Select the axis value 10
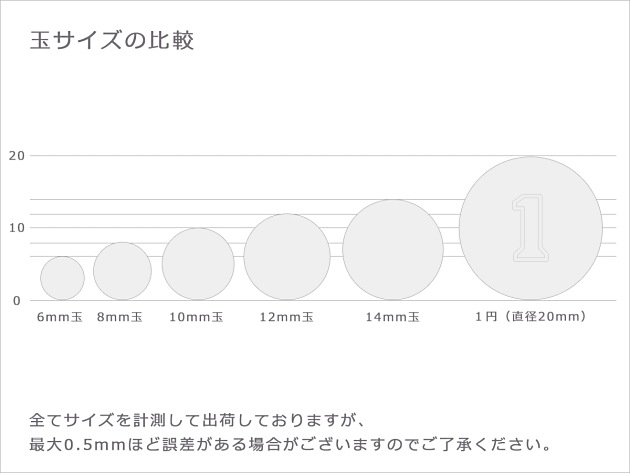The height and width of the screenshot is (473, 630). click(16, 228)
